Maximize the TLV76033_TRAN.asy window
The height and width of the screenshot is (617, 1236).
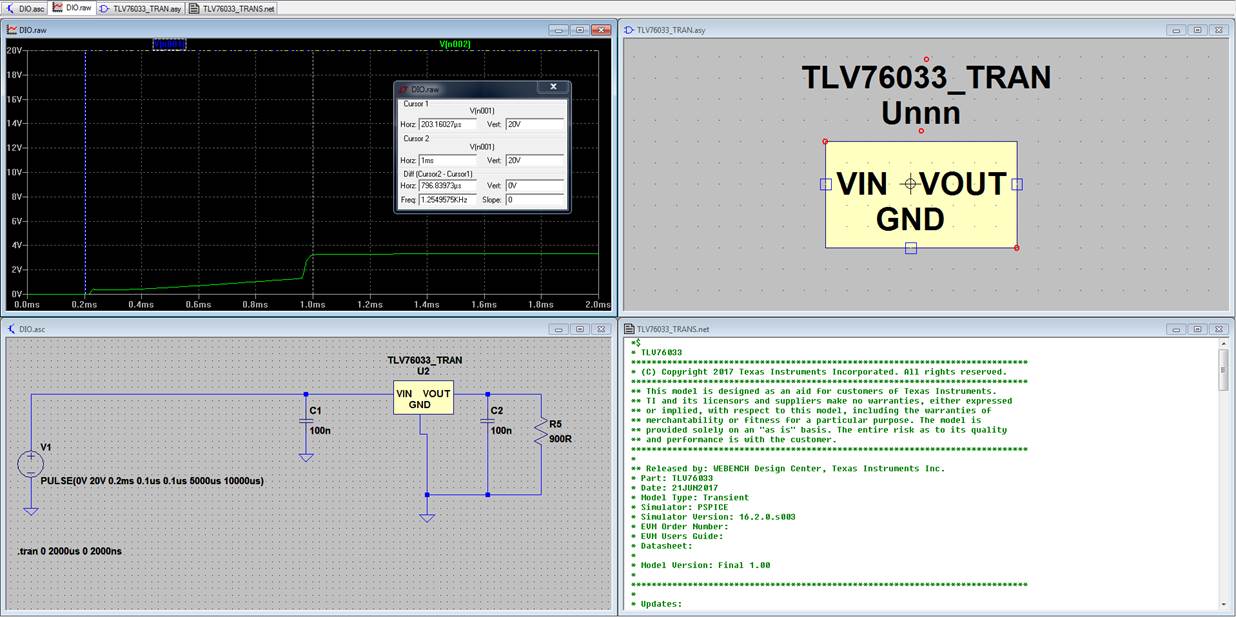click(x=1197, y=30)
